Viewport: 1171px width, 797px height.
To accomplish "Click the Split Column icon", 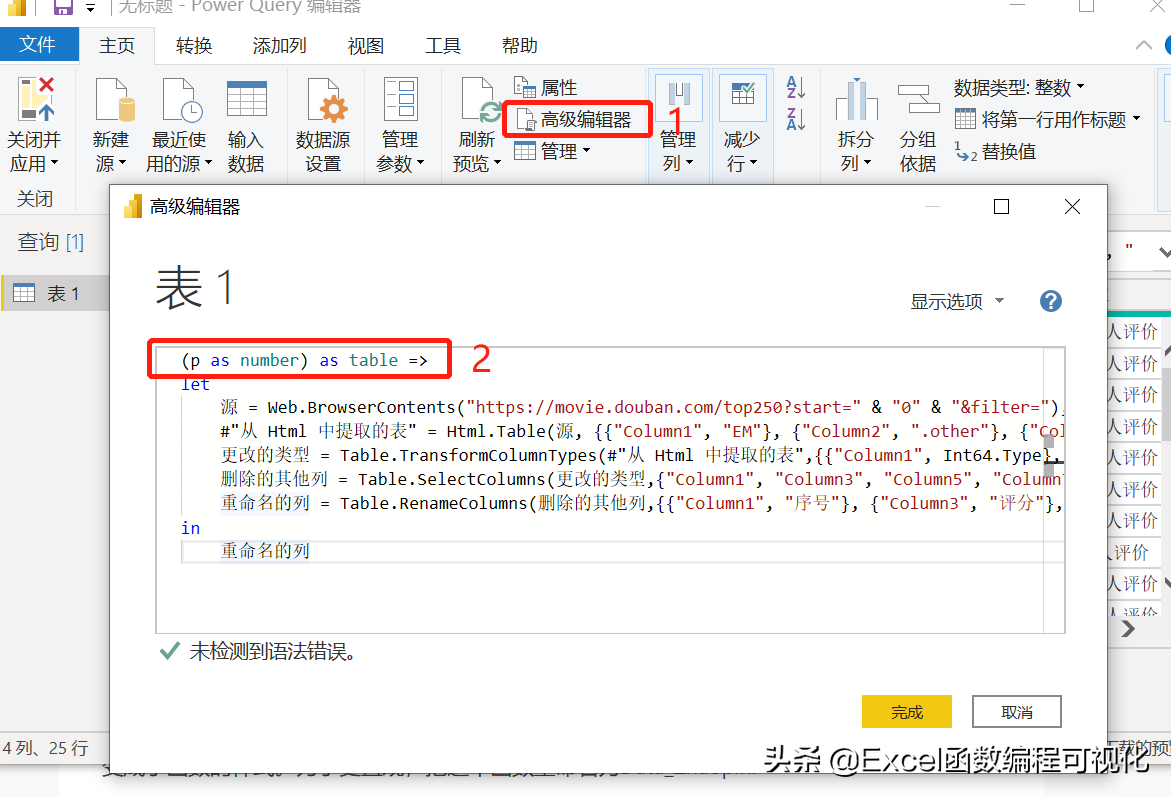I will (x=856, y=99).
